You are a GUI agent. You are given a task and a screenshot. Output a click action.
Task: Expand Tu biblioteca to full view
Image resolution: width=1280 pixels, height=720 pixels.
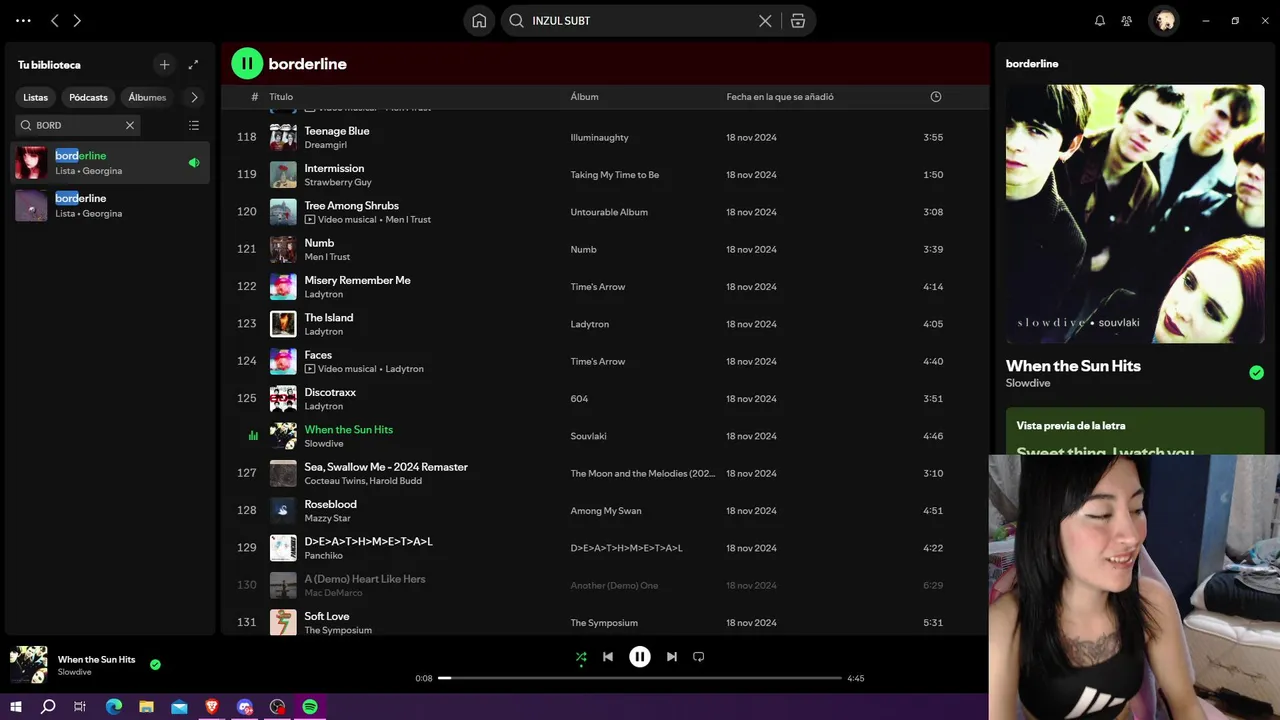pyautogui.click(x=193, y=64)
